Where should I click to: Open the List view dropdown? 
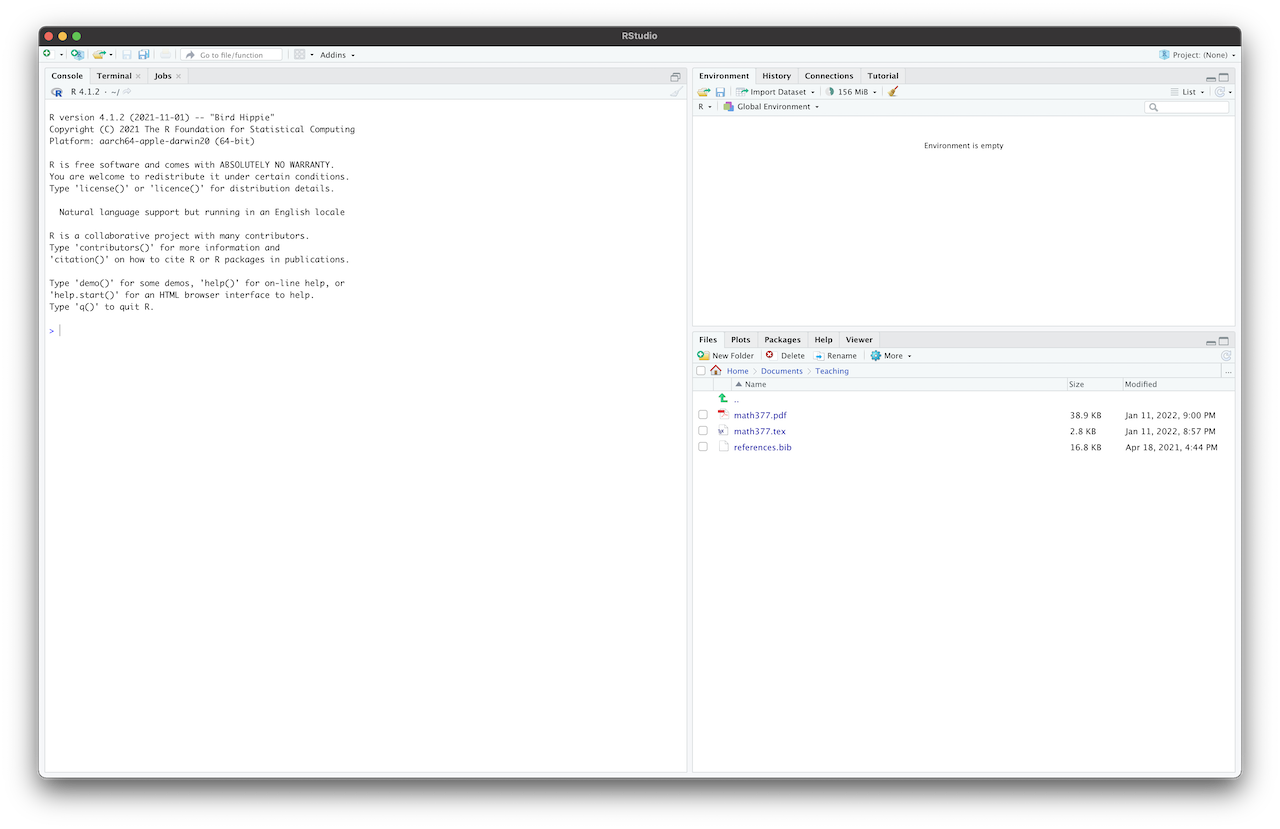pyautogui.click(x=1188, y=92)
